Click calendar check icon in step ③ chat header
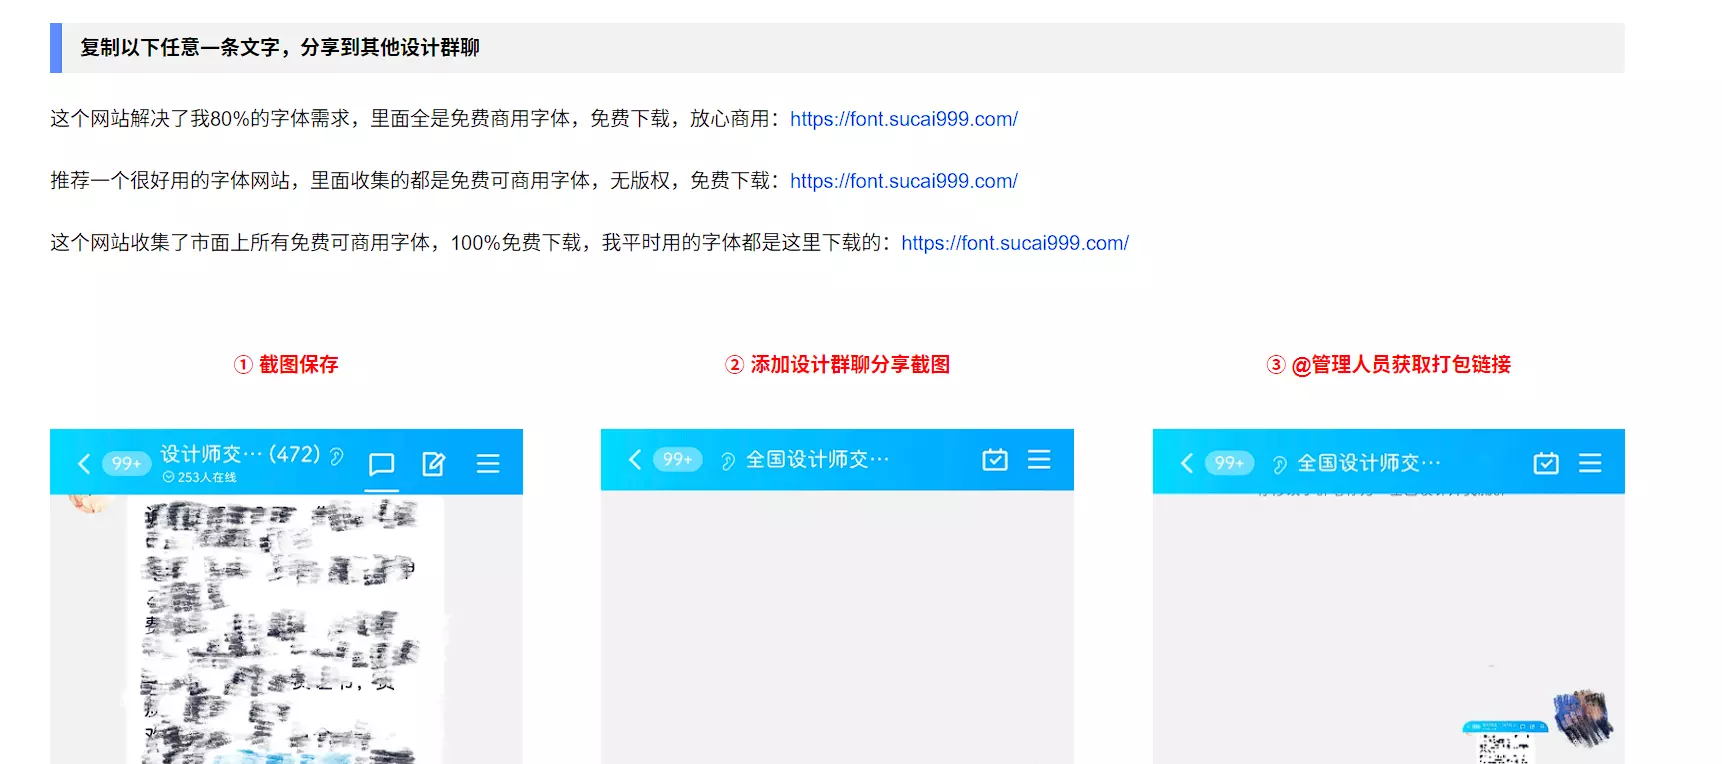 click(x=1546, y=463)
